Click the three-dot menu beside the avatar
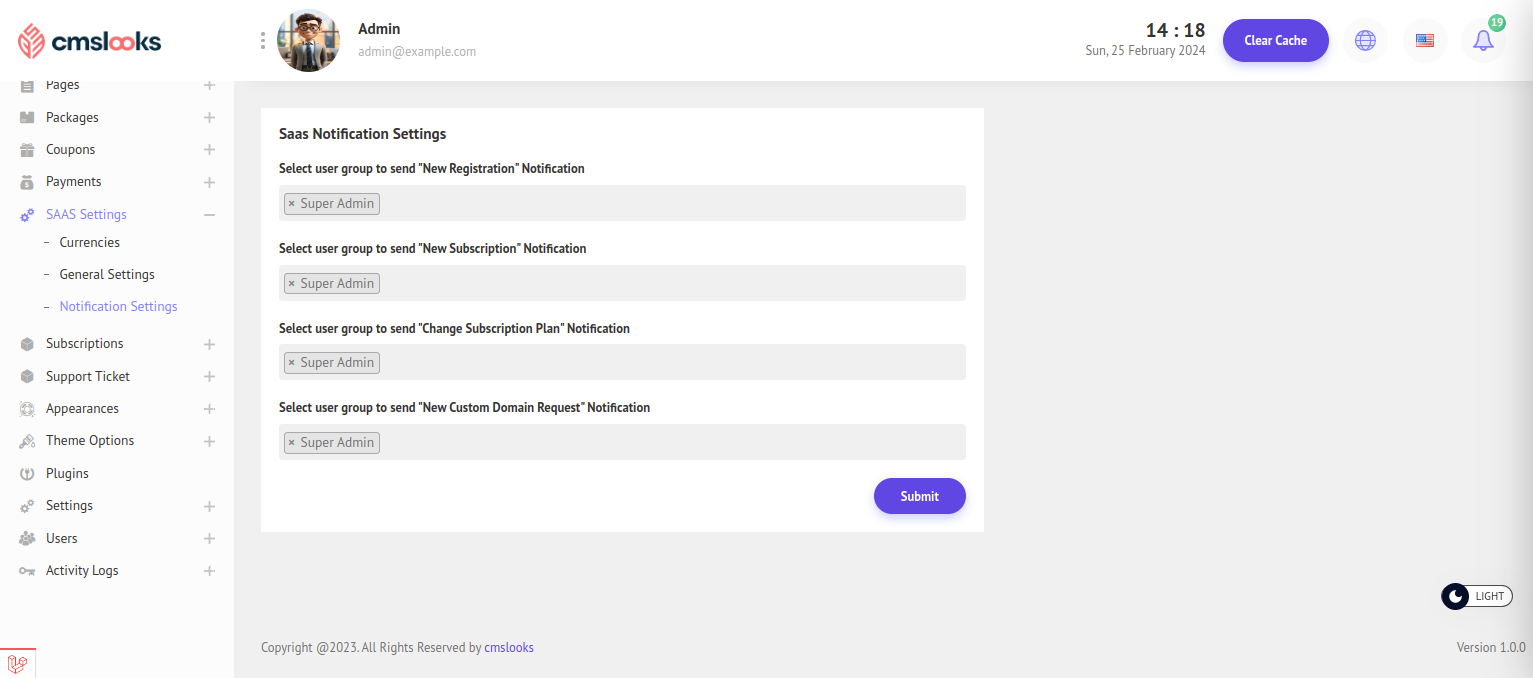Viewport: 1533px width, 678px height. click(x=263, y=40)
